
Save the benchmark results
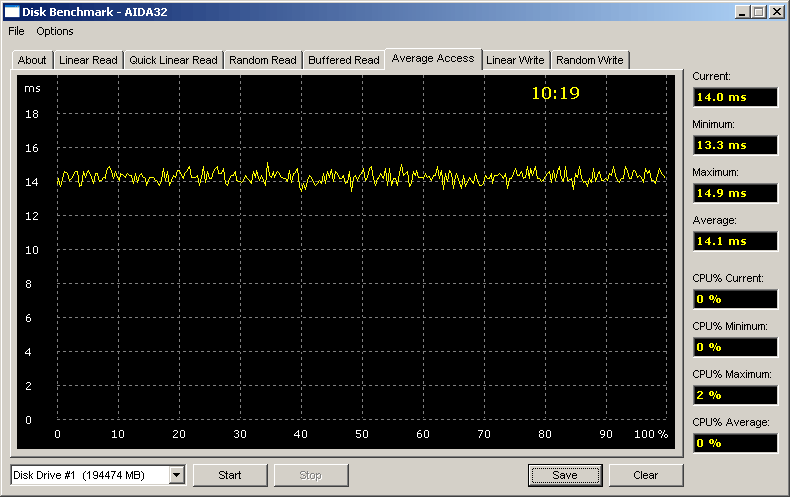565,475
